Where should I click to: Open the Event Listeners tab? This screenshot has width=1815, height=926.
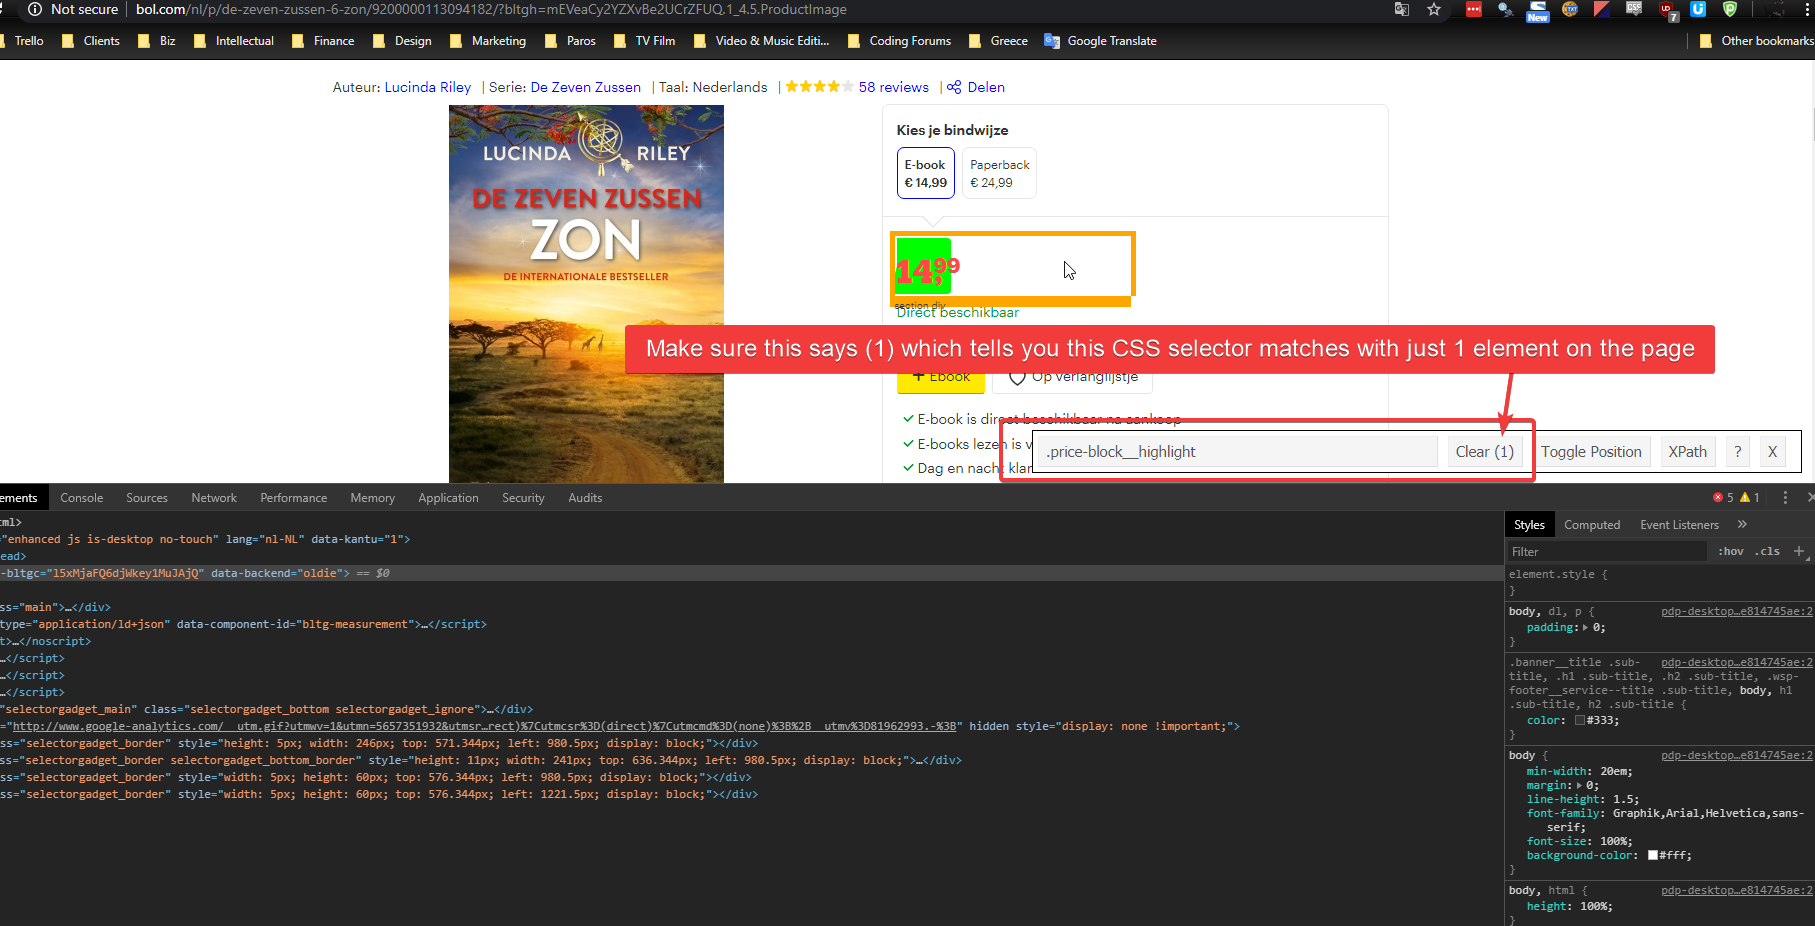1679,525
